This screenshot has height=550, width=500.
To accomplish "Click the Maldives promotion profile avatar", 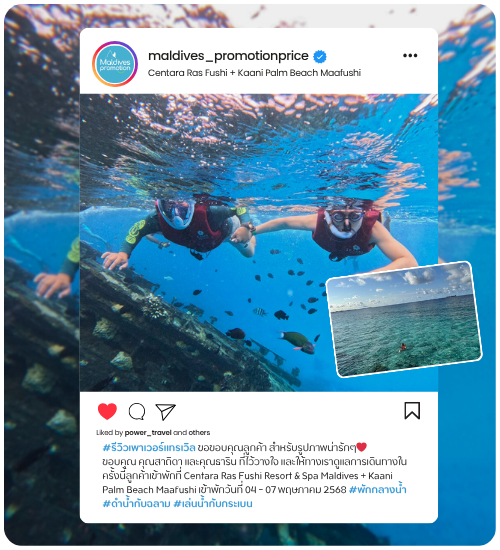I will coord(115,64).
